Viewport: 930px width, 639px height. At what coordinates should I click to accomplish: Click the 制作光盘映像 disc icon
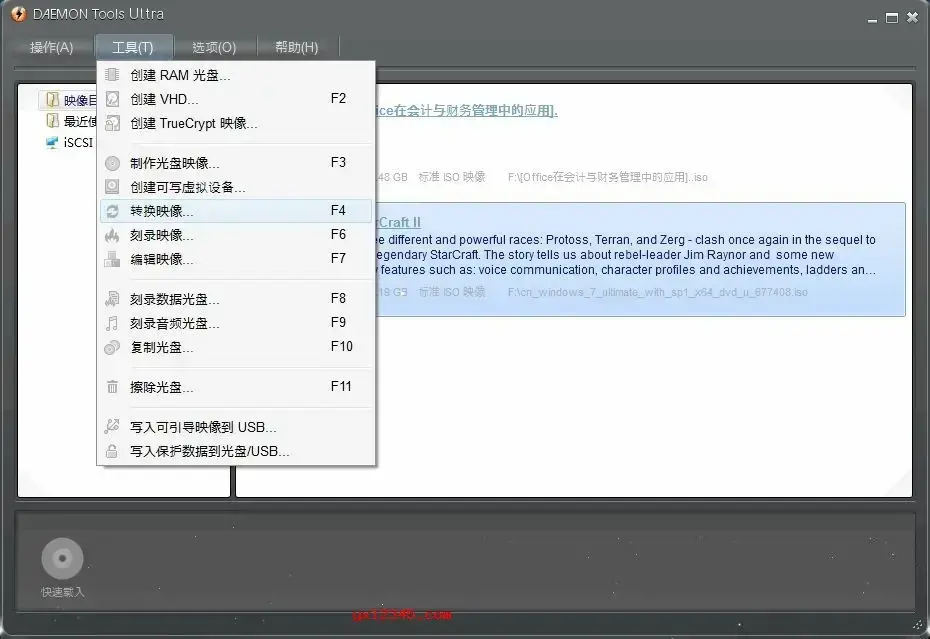(112, 163)
